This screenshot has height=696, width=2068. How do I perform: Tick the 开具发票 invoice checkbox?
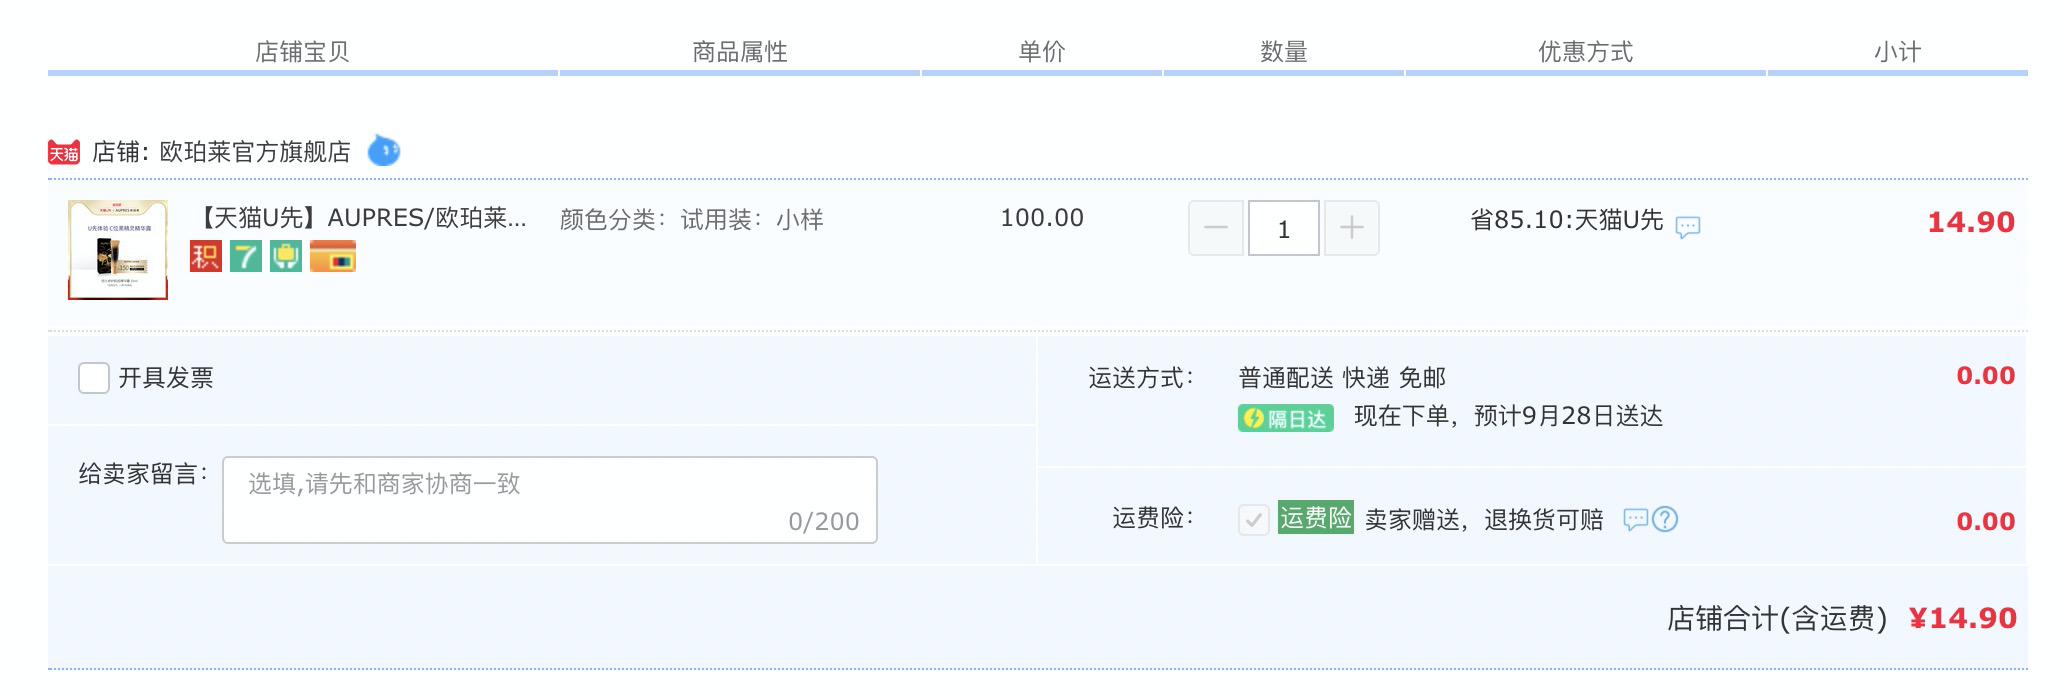coord(94,378)
